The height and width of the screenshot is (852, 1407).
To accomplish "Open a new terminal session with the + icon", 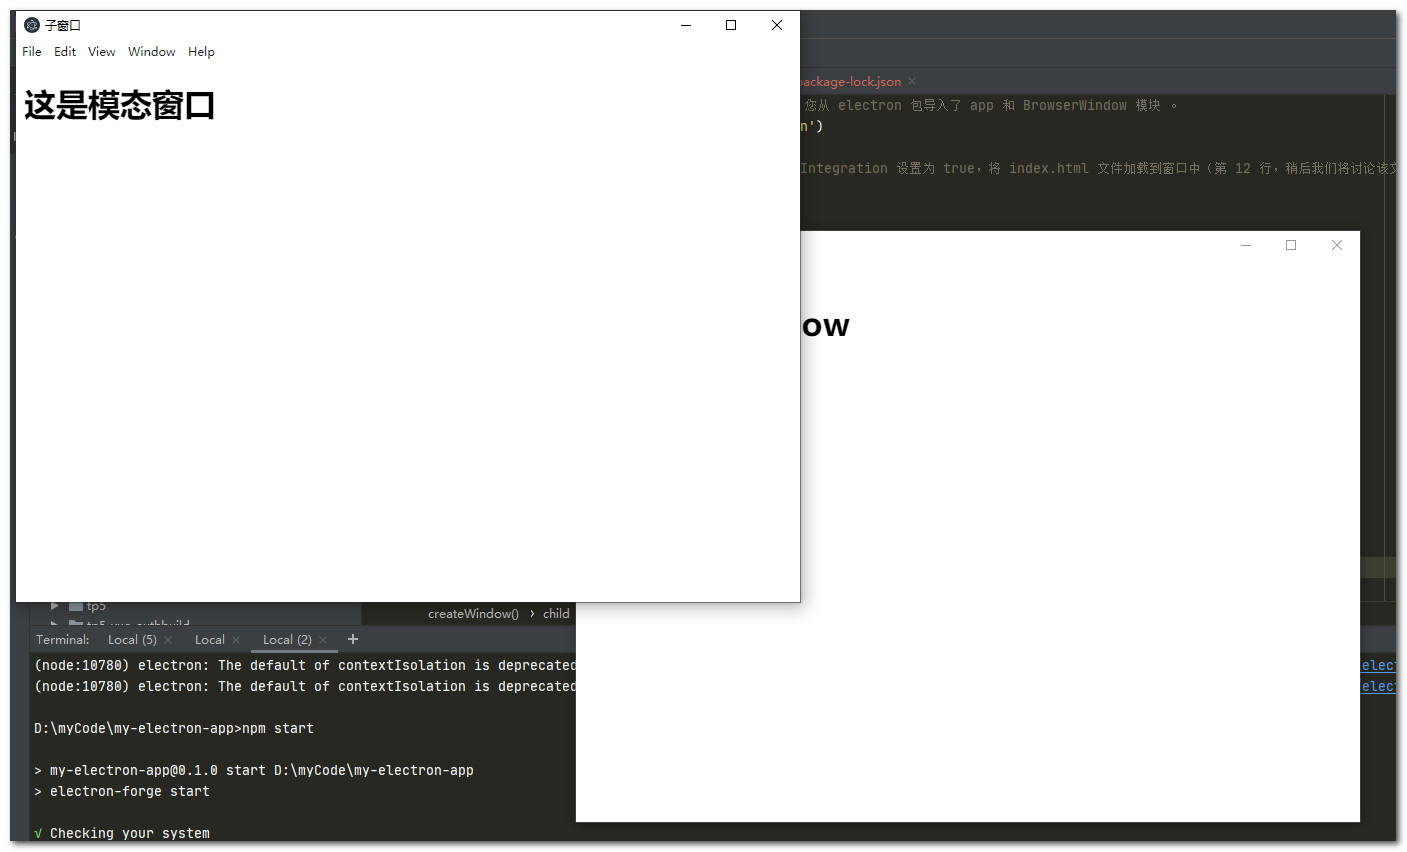I will click(x=353, y=639).
